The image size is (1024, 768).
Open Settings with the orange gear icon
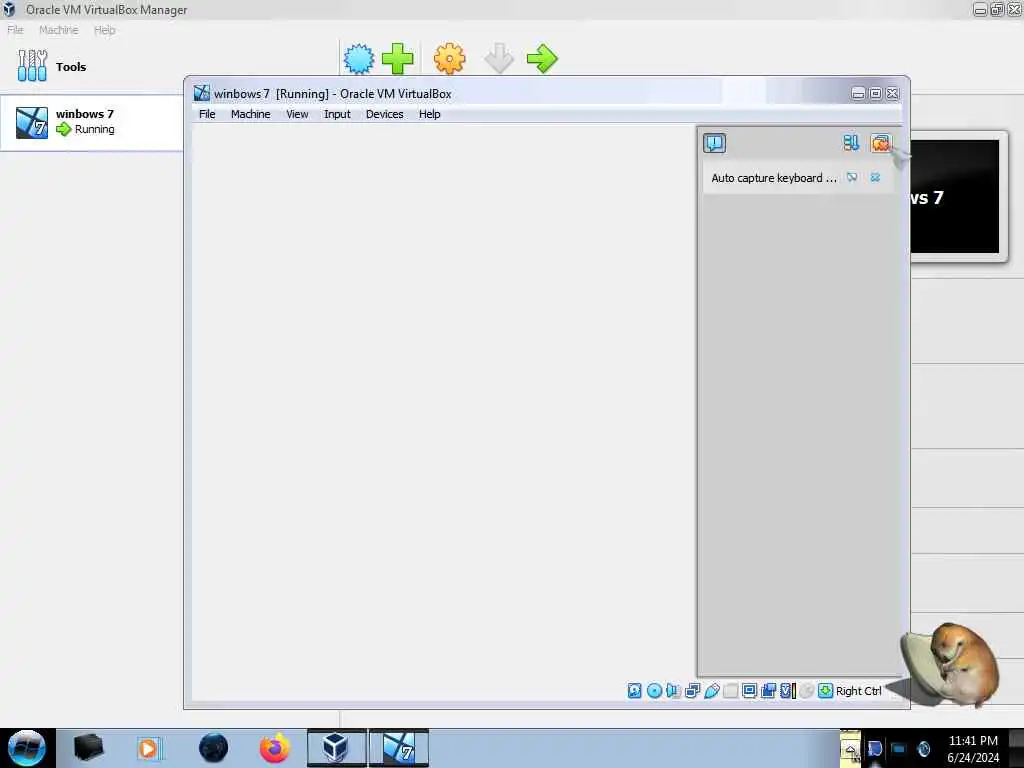(x=449, y=59)
